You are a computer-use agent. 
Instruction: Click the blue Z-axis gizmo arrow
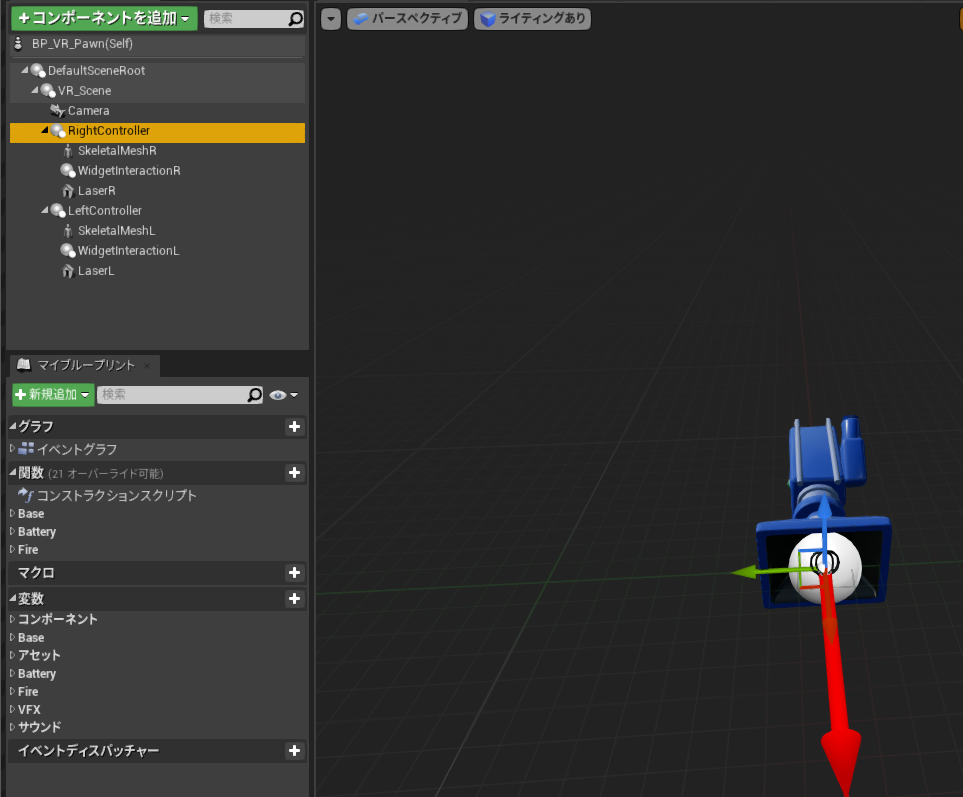point(824,508)
